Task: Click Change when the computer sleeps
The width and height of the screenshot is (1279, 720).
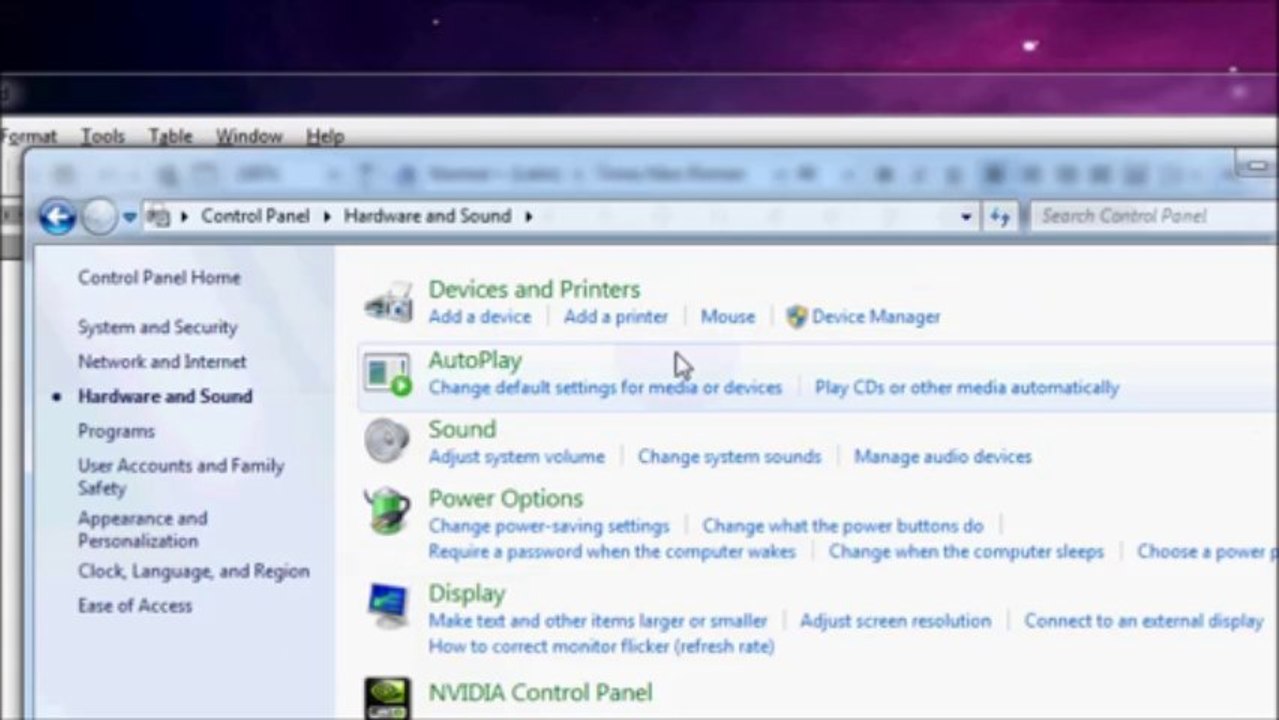Action: coord(966,552)
